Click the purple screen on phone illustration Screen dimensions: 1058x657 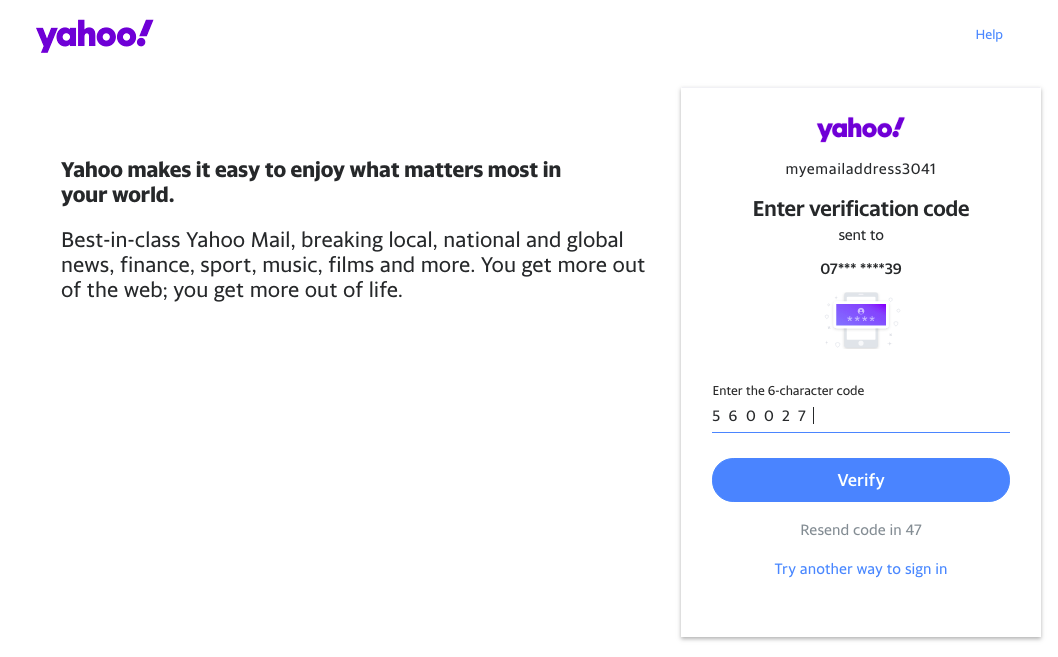861,315
